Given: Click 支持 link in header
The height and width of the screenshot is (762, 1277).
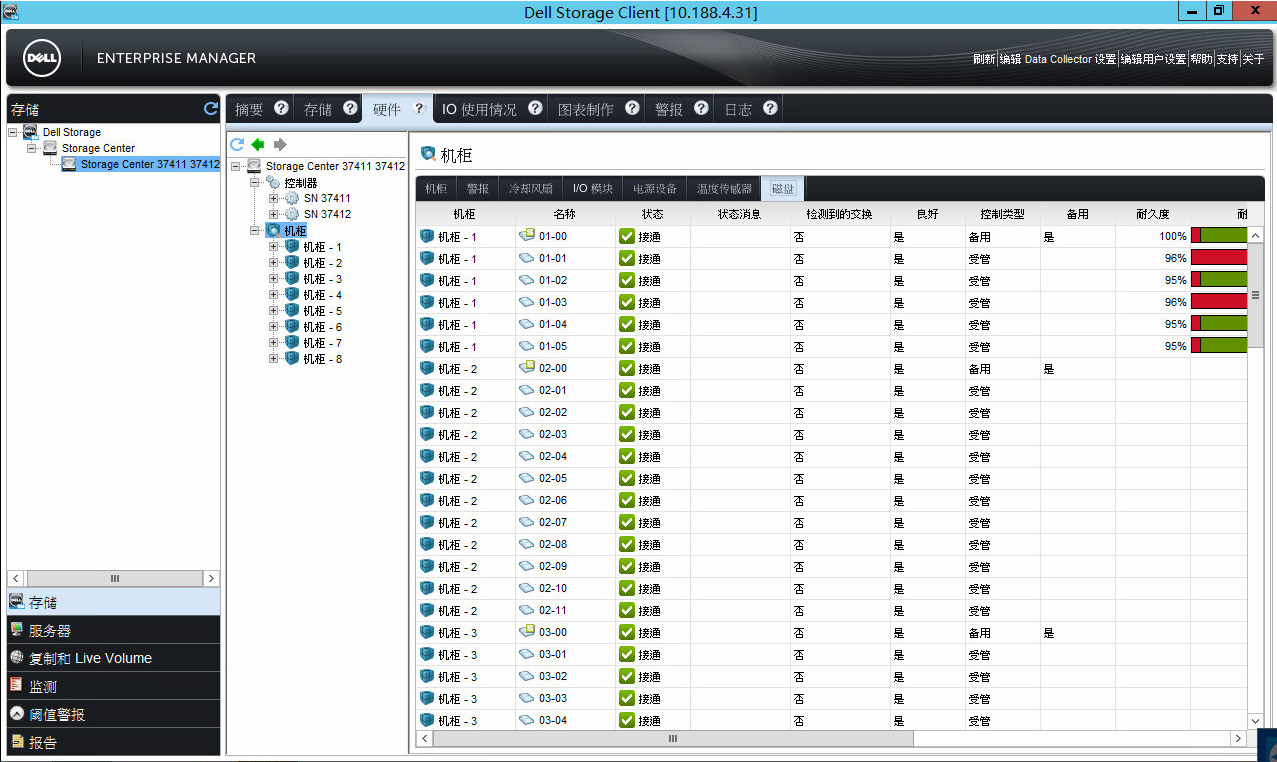Looking at the screenshot, I should (x=1227, y=59).
